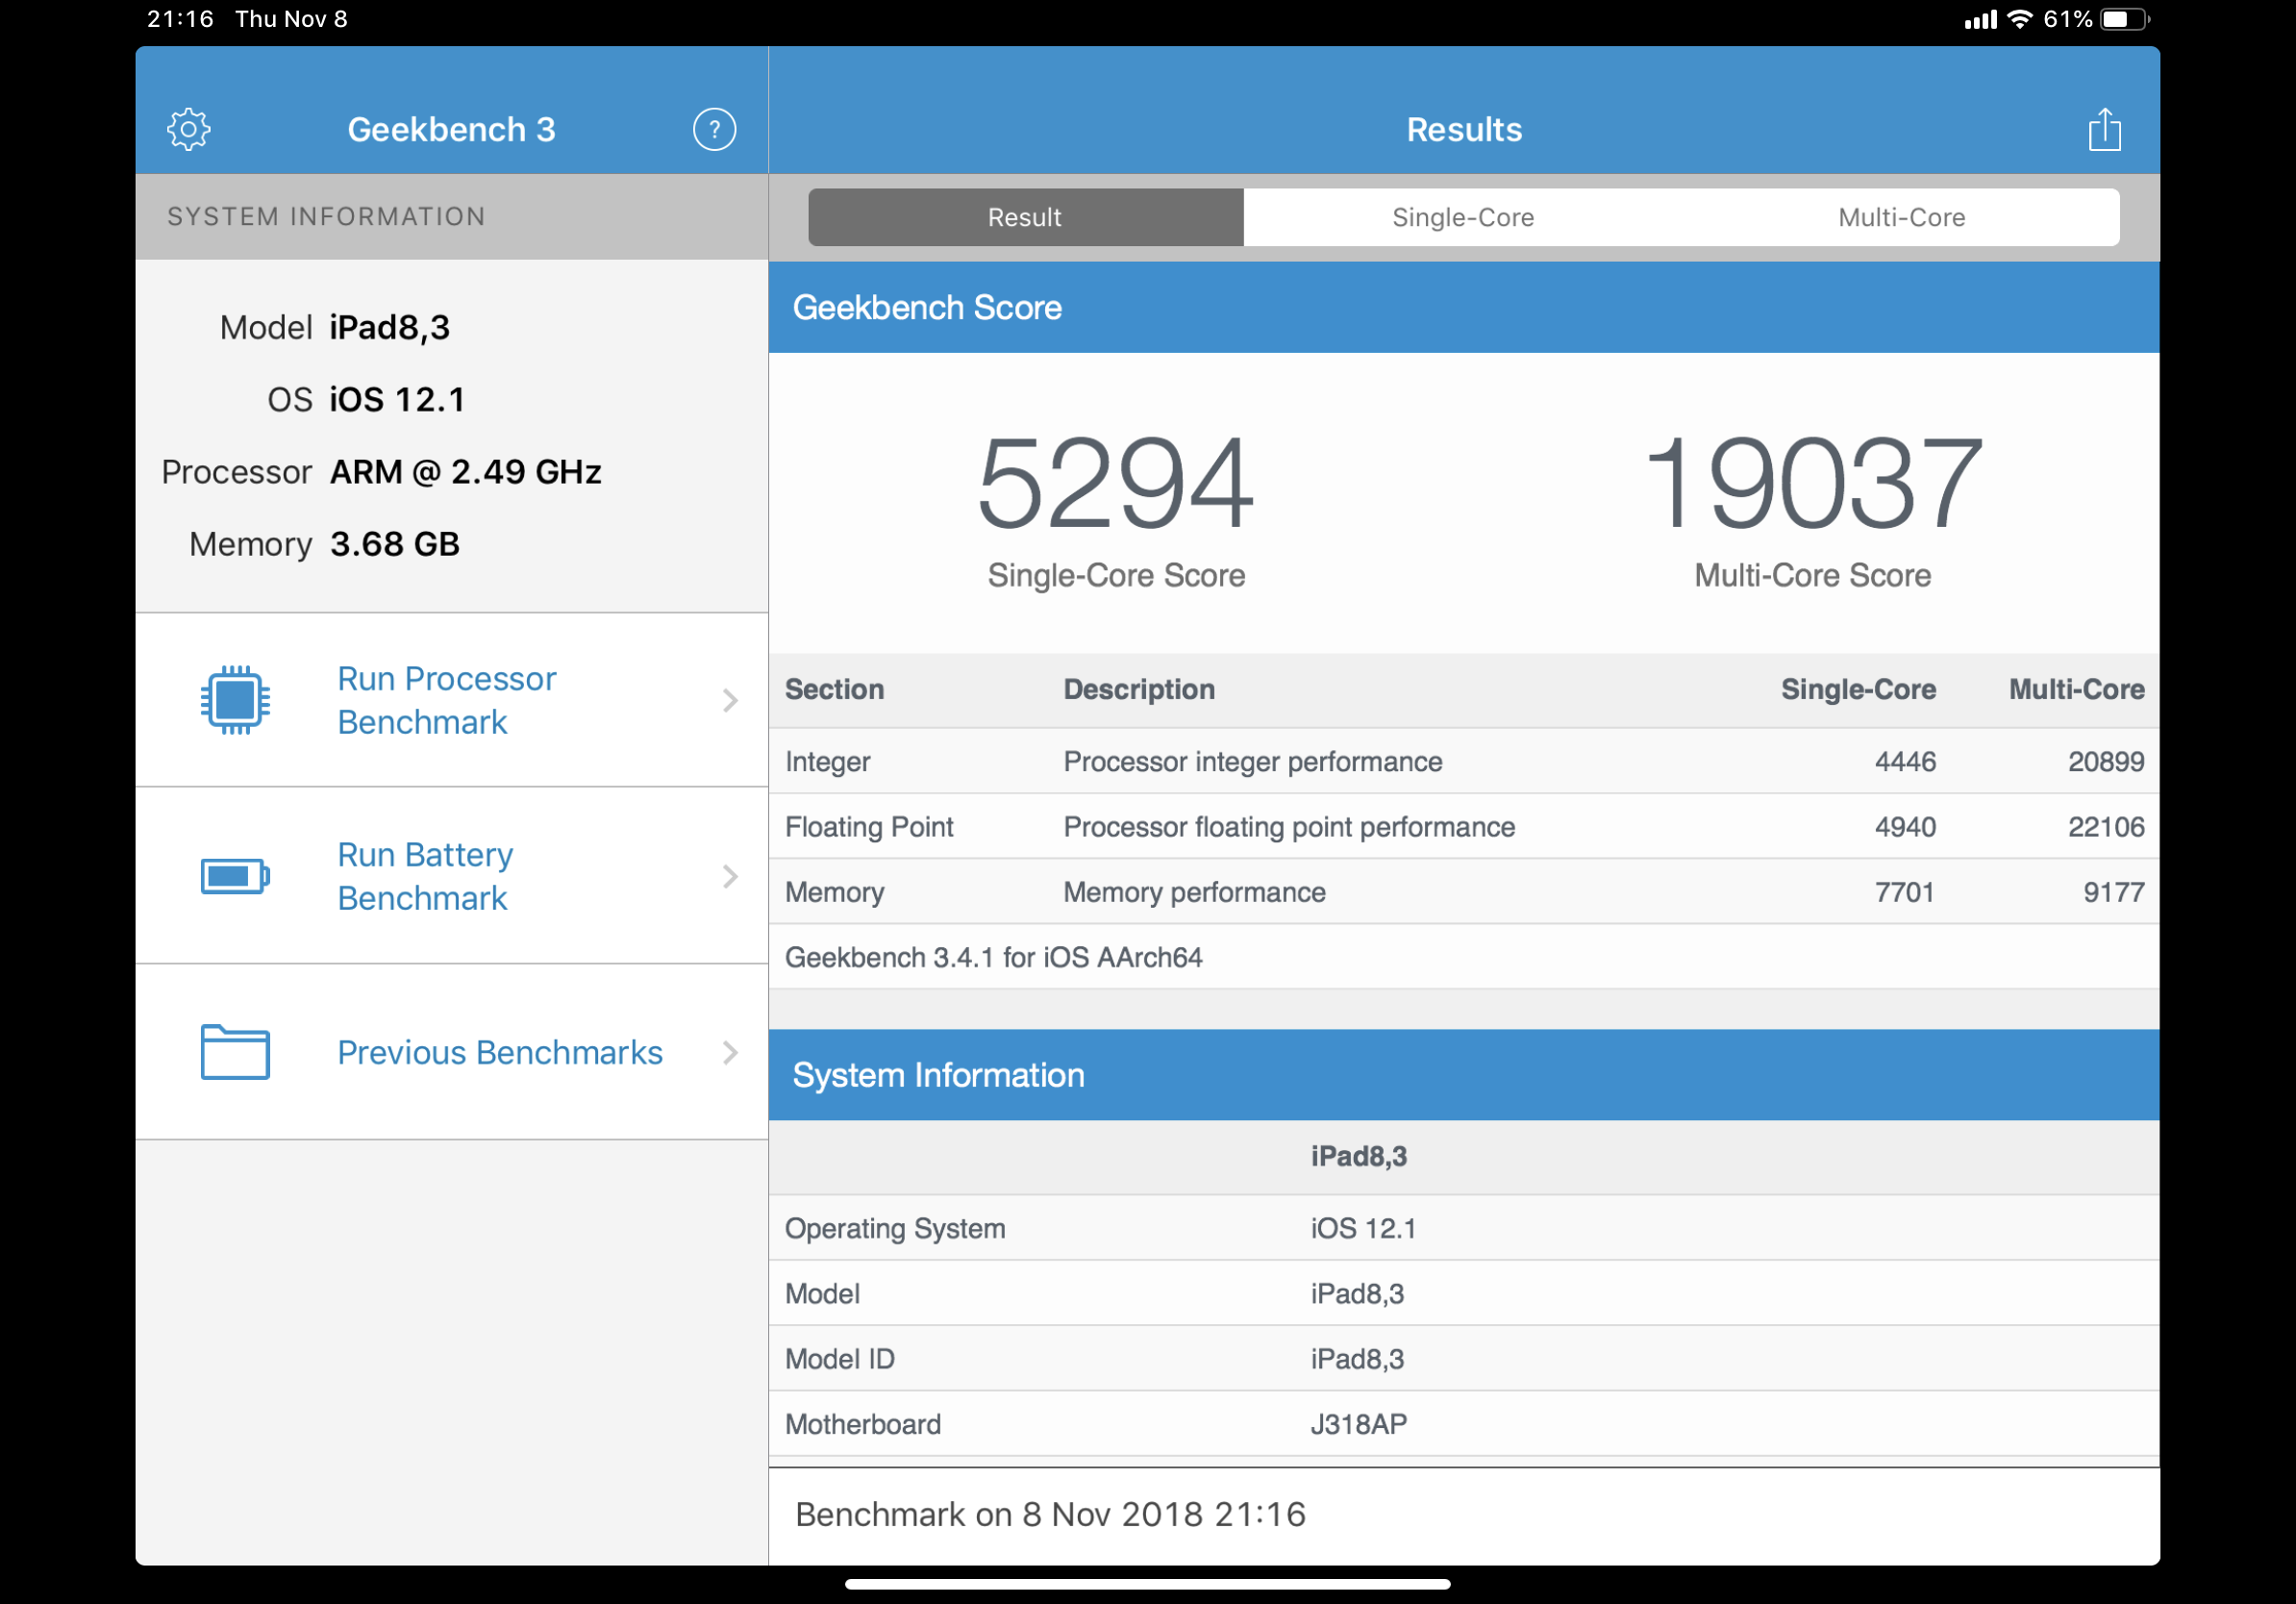Viewport: 2296px width, 1604px height.
Task: Run Processor Benchmark link
Action: [446, 700]
